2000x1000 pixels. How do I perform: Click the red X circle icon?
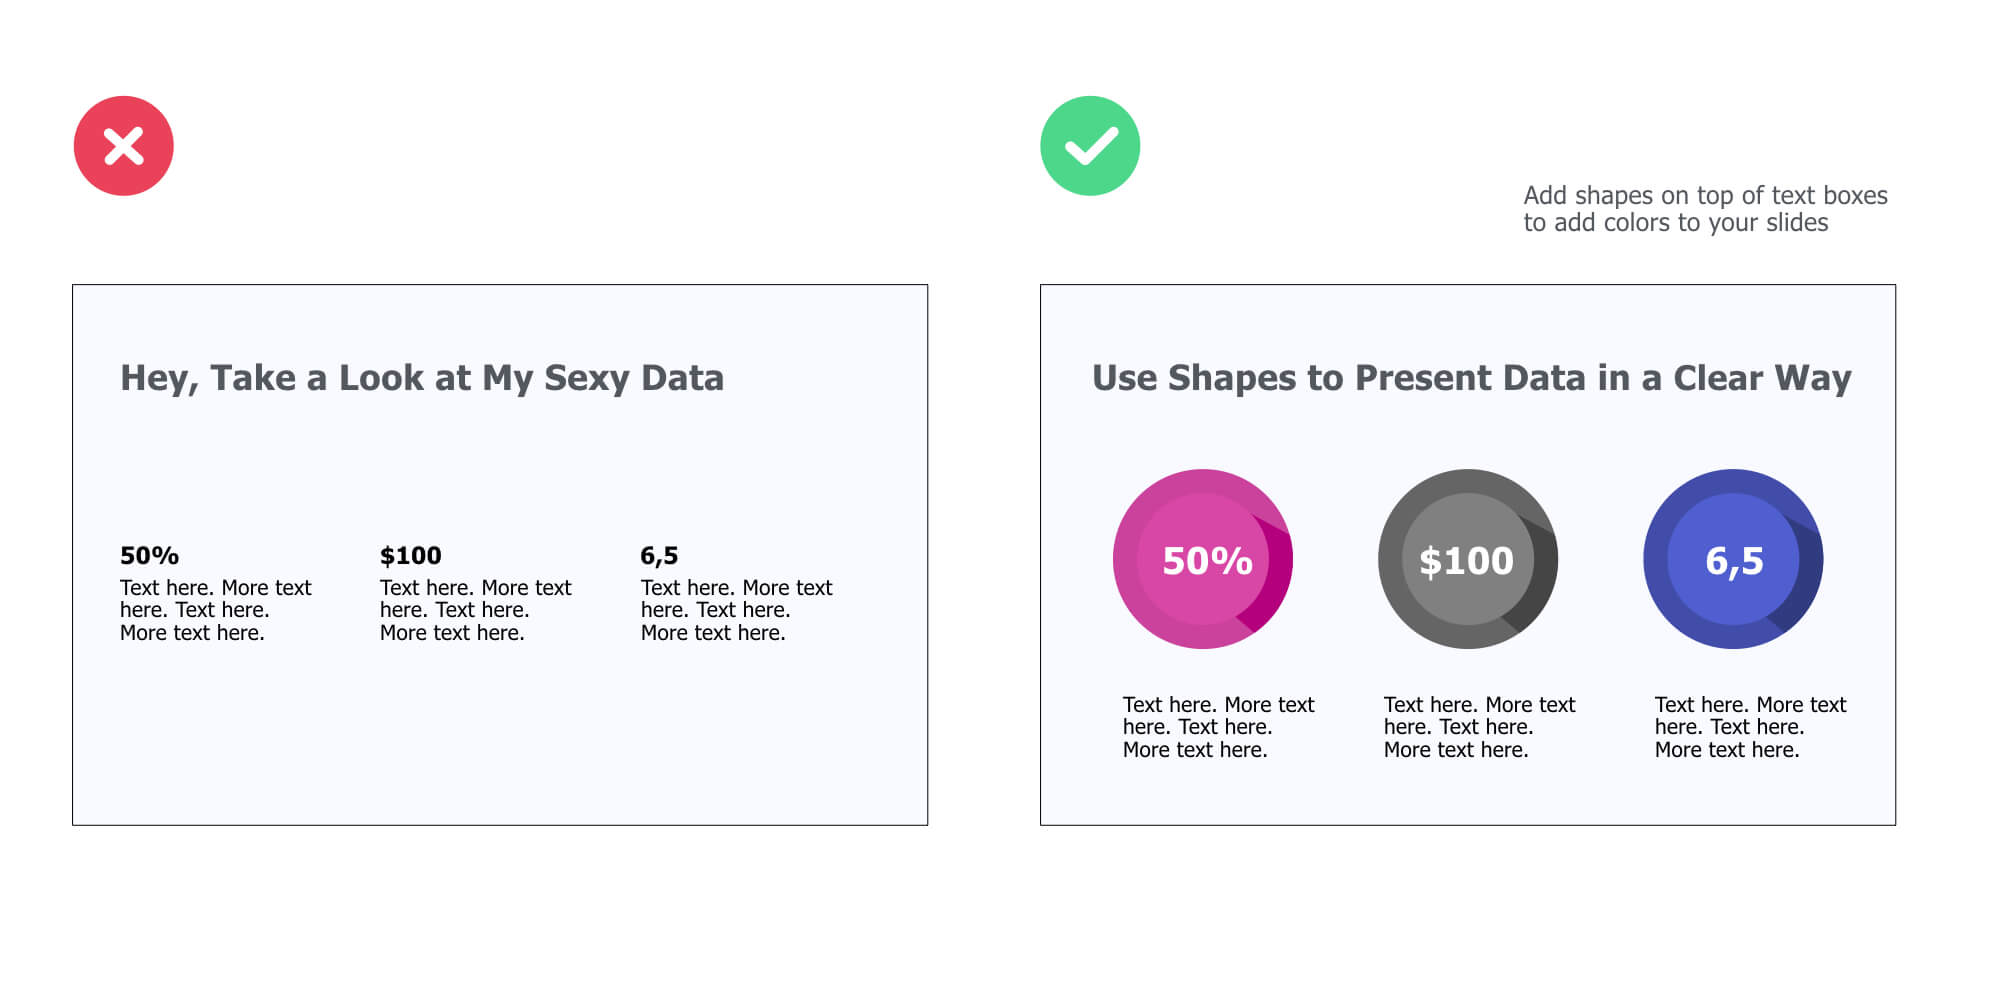click(x=124, y=146)
